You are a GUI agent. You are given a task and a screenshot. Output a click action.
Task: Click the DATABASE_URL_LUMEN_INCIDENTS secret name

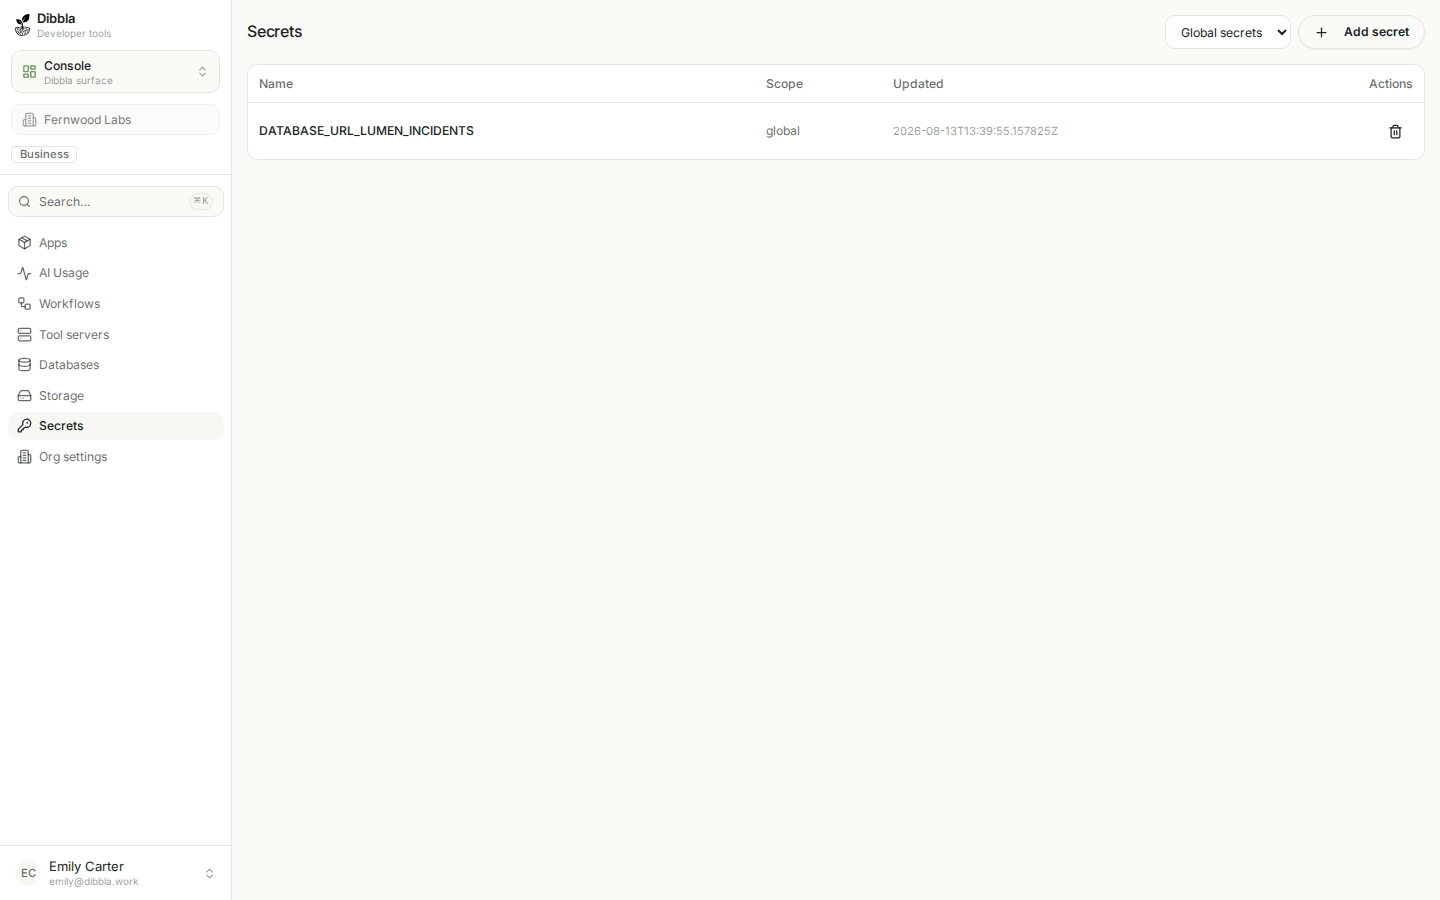[x=366, y=131]
